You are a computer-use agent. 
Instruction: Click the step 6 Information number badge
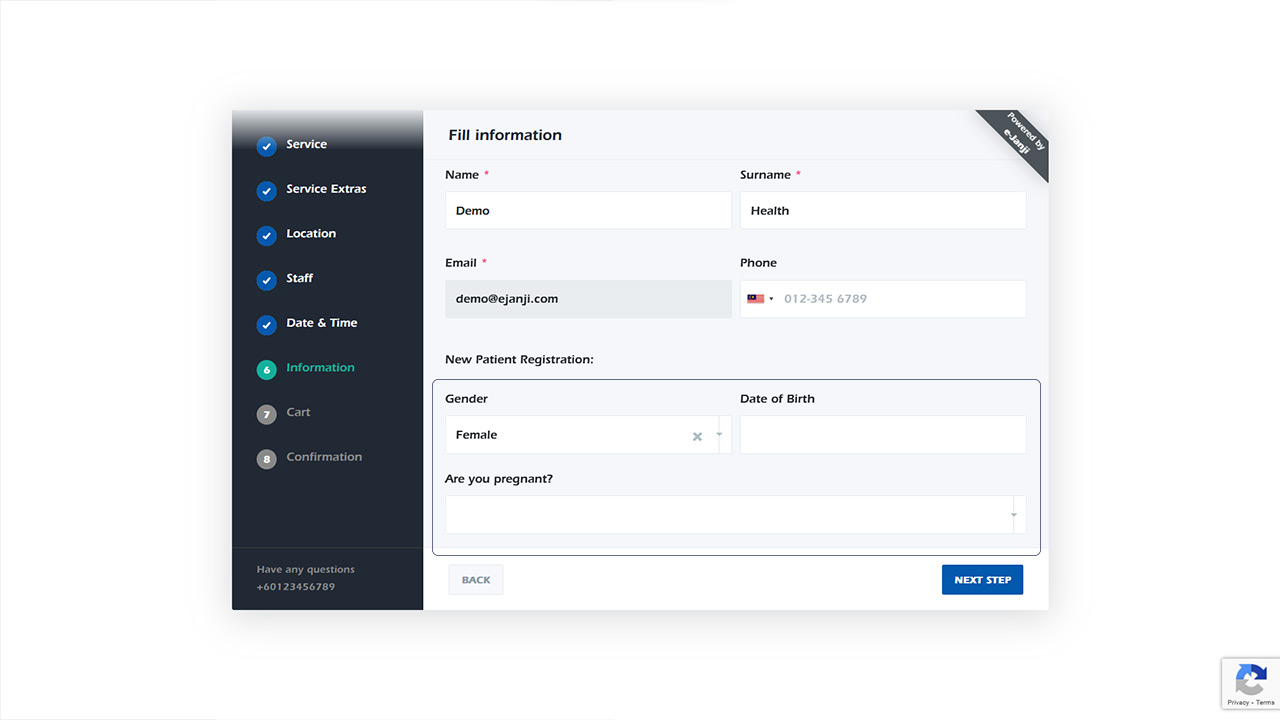point(266,370)
